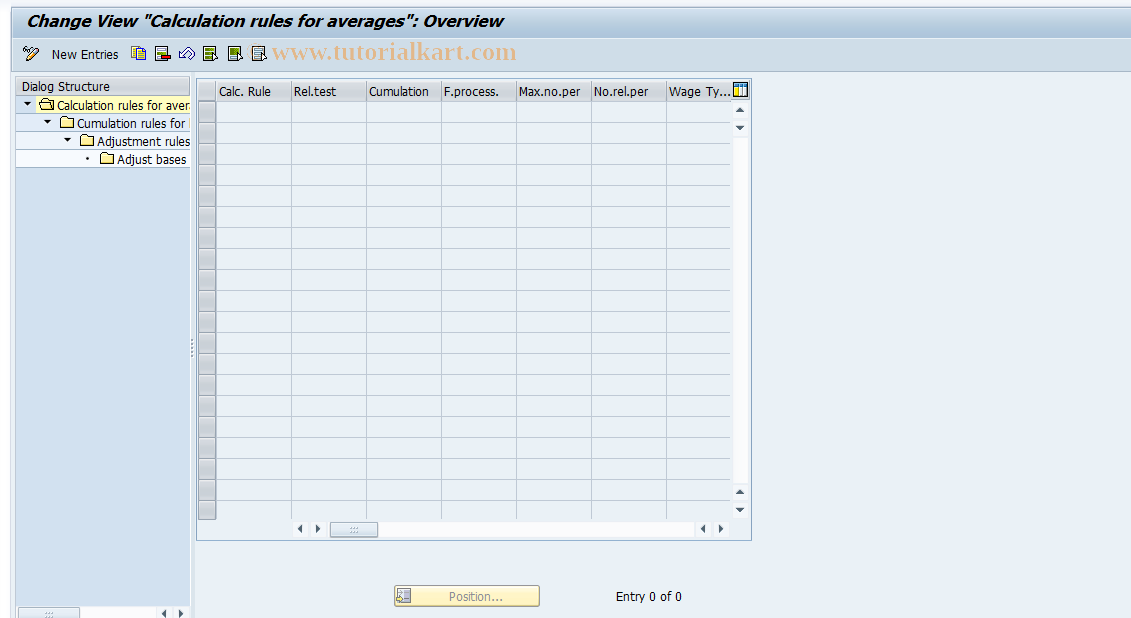Click table horizontal scroll right arrow at right end
This screenshot has height=618, width=1131.
point(721,529)
